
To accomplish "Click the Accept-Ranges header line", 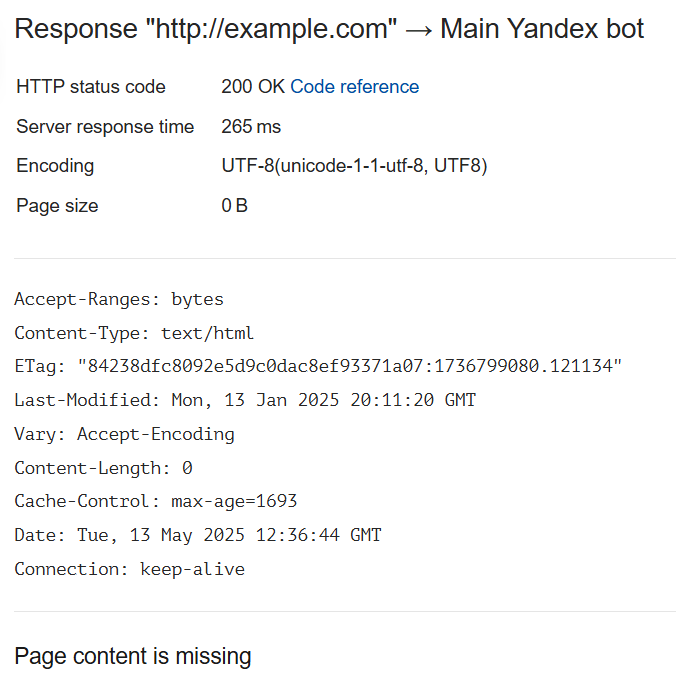I will (x=119, y=299).
